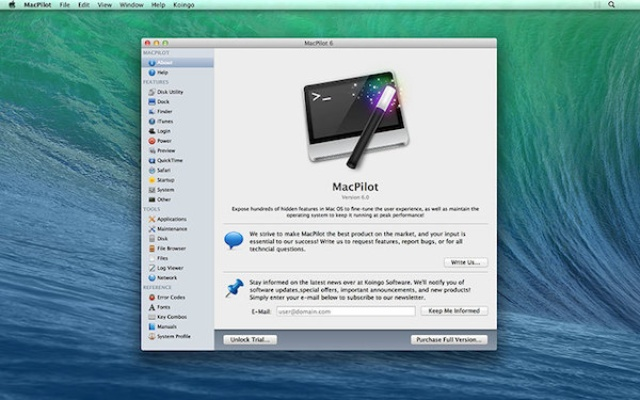Click the Unlock Trial... button
Screen dimensions: 640x400
point(250,339)
